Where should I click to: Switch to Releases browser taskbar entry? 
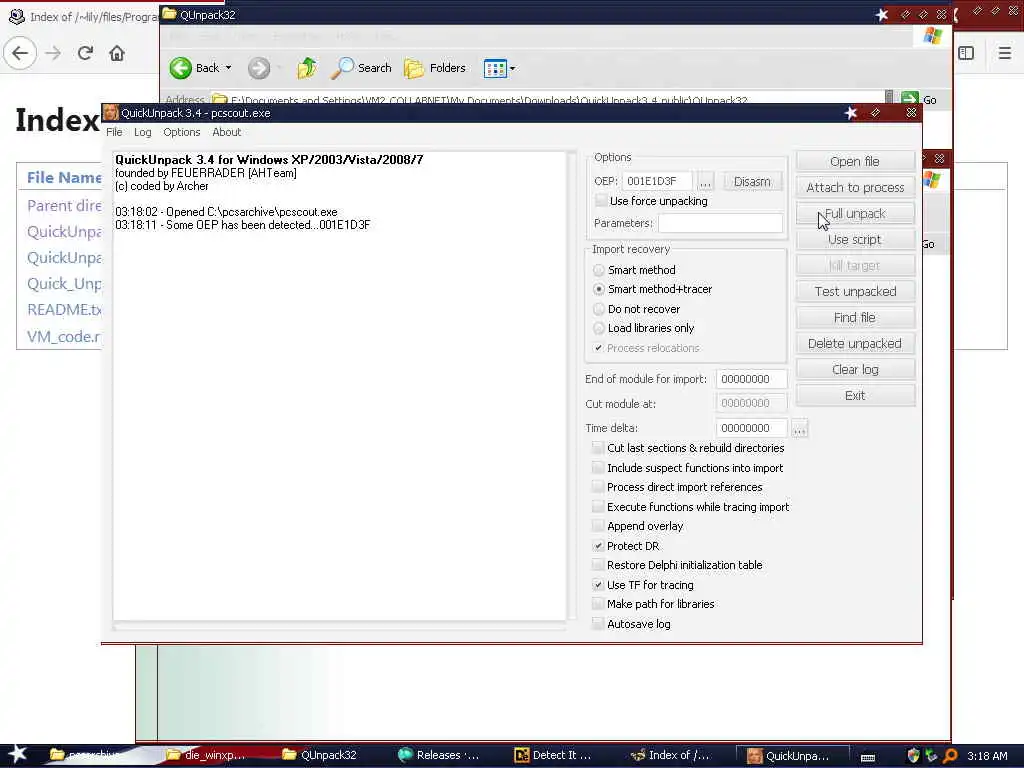[439, 755]
